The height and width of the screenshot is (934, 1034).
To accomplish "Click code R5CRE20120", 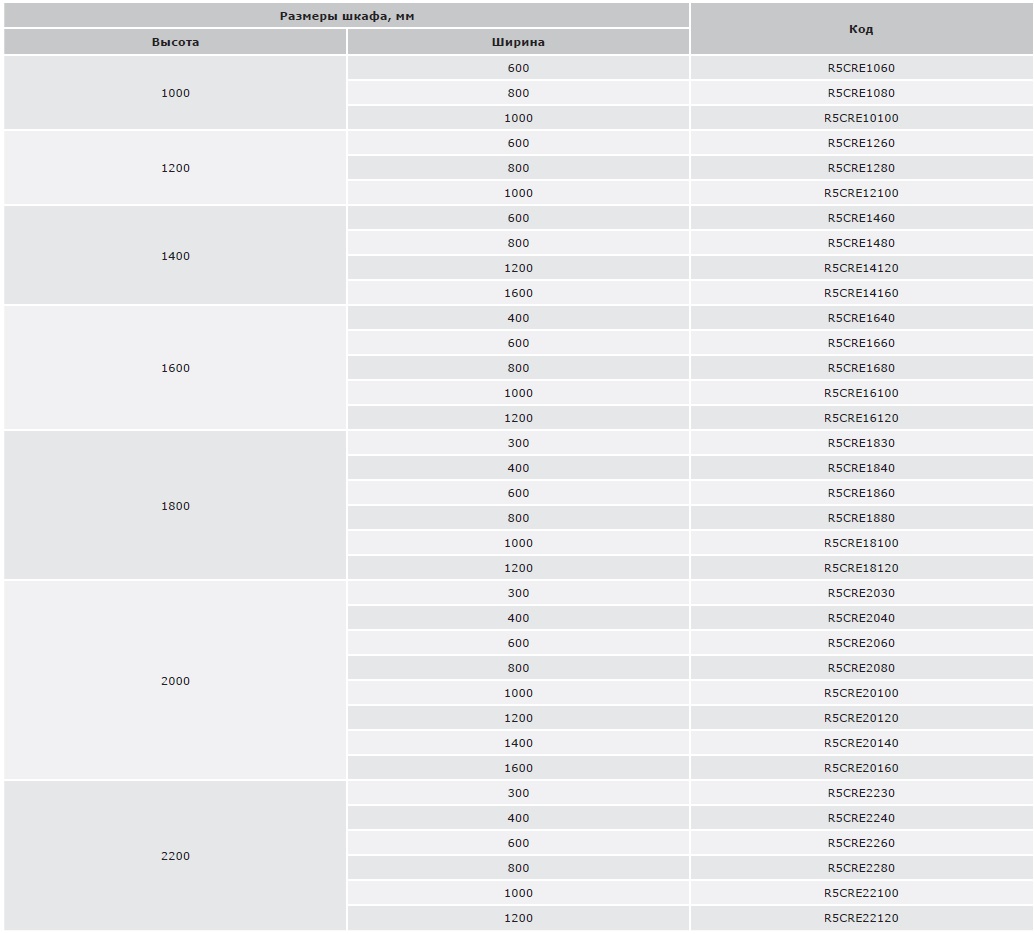I will click(x=861, y=718).
